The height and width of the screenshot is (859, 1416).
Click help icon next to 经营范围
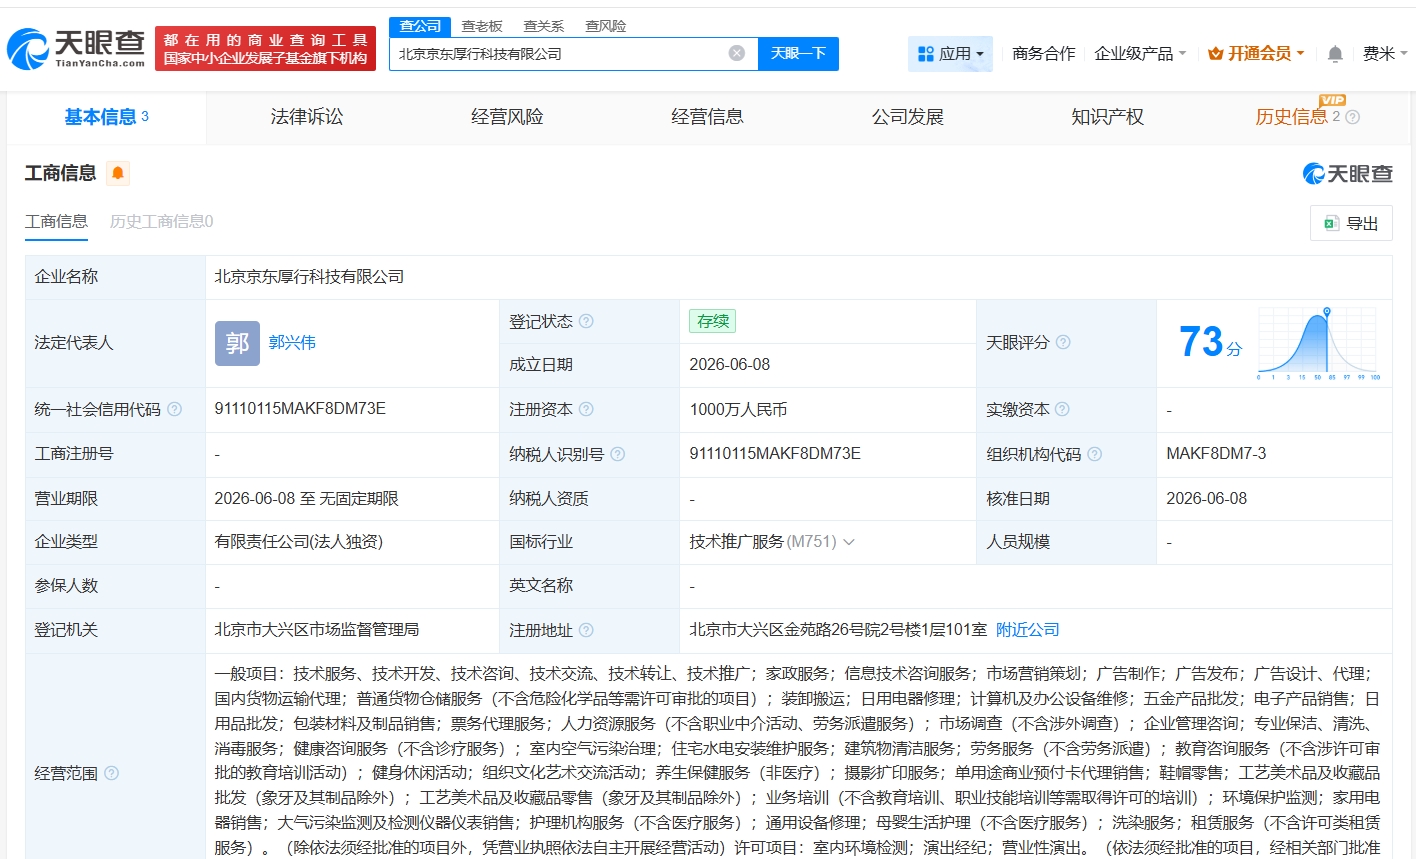(x=112, y=773)
